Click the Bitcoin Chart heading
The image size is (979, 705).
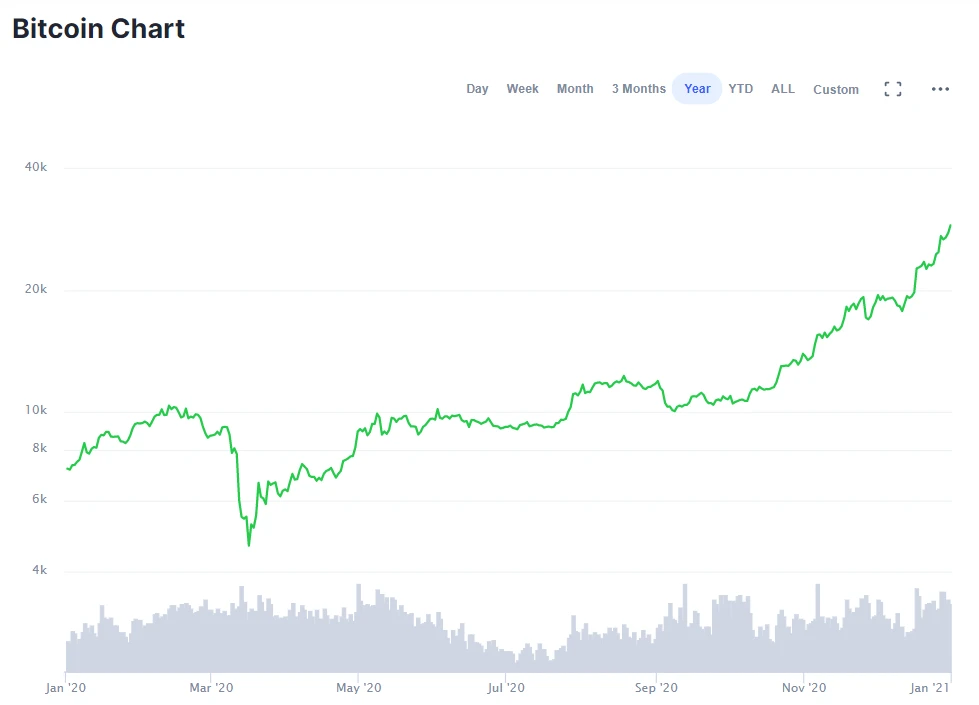[x=98, y=28]
